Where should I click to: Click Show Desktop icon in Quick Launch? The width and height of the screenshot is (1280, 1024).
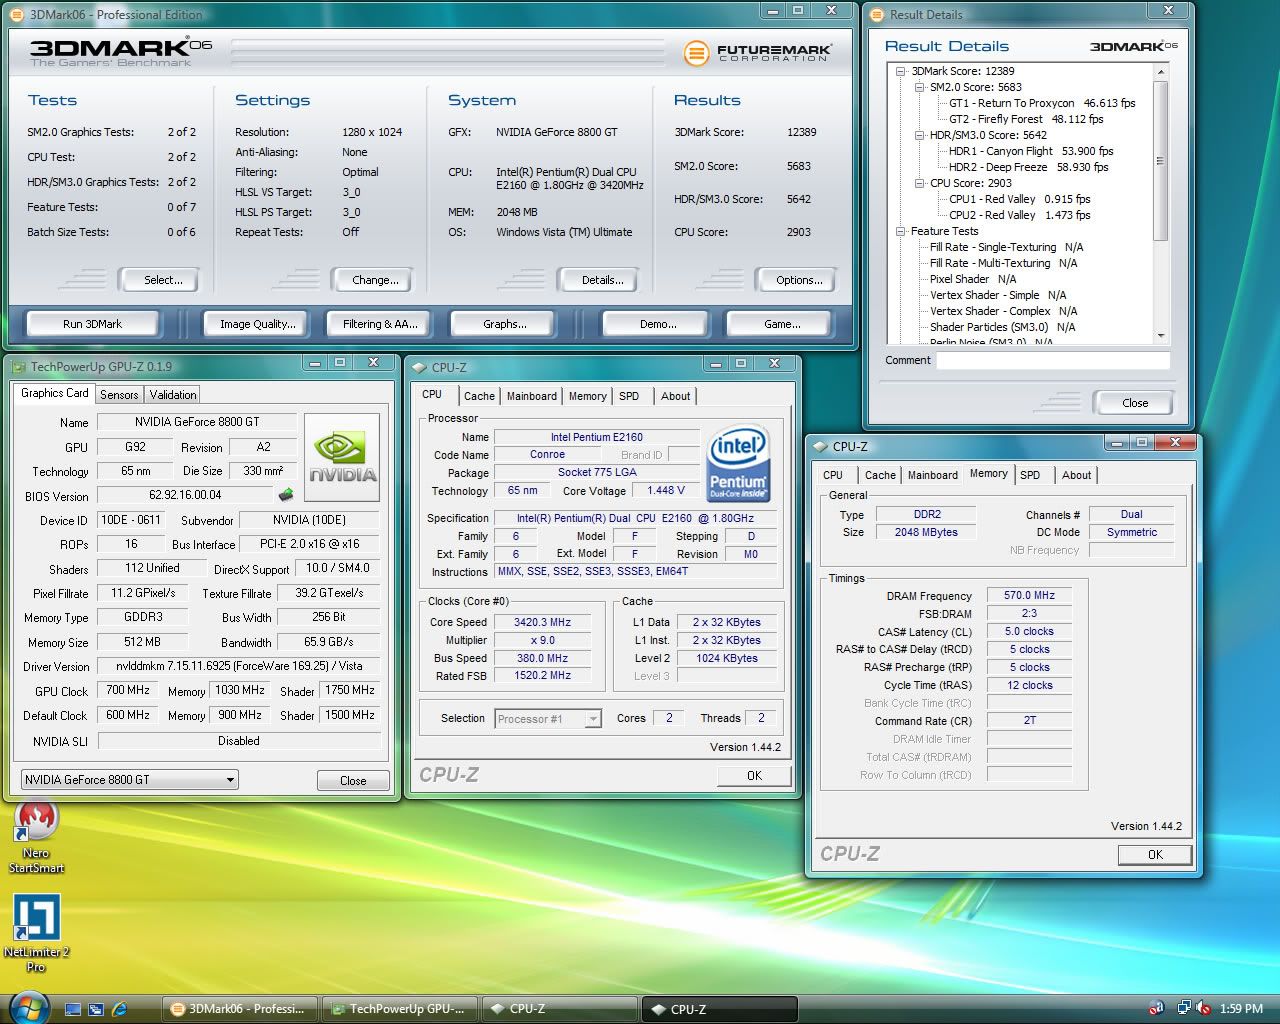[73, 1009]
